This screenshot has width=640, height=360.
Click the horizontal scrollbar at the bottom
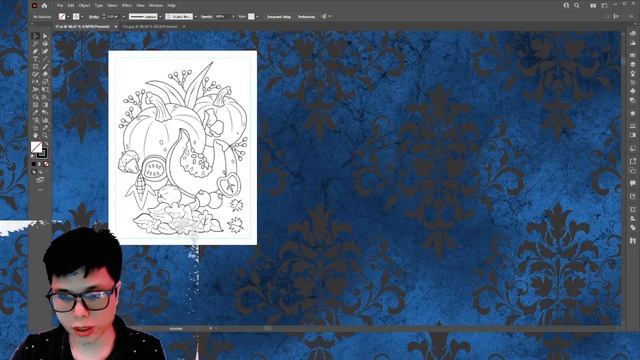coord(267,328)
